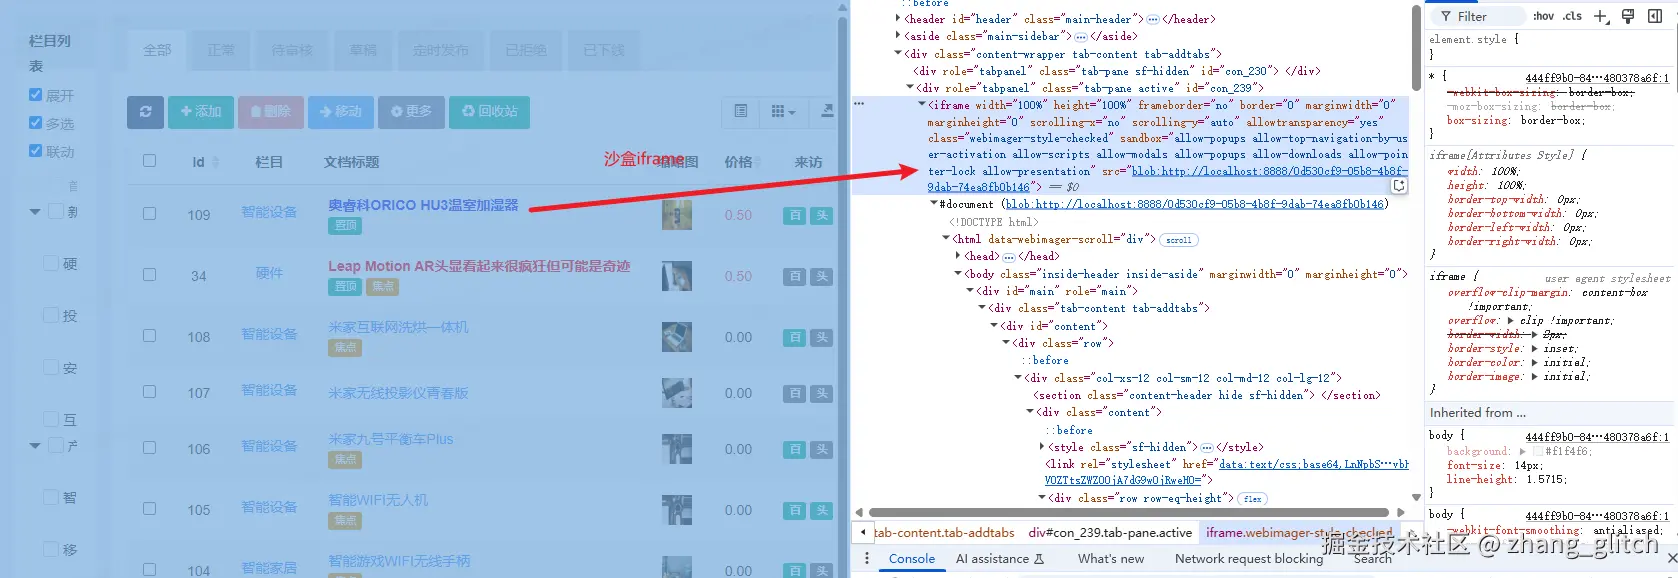Click the 头 badge in row 109

point(822,215)
